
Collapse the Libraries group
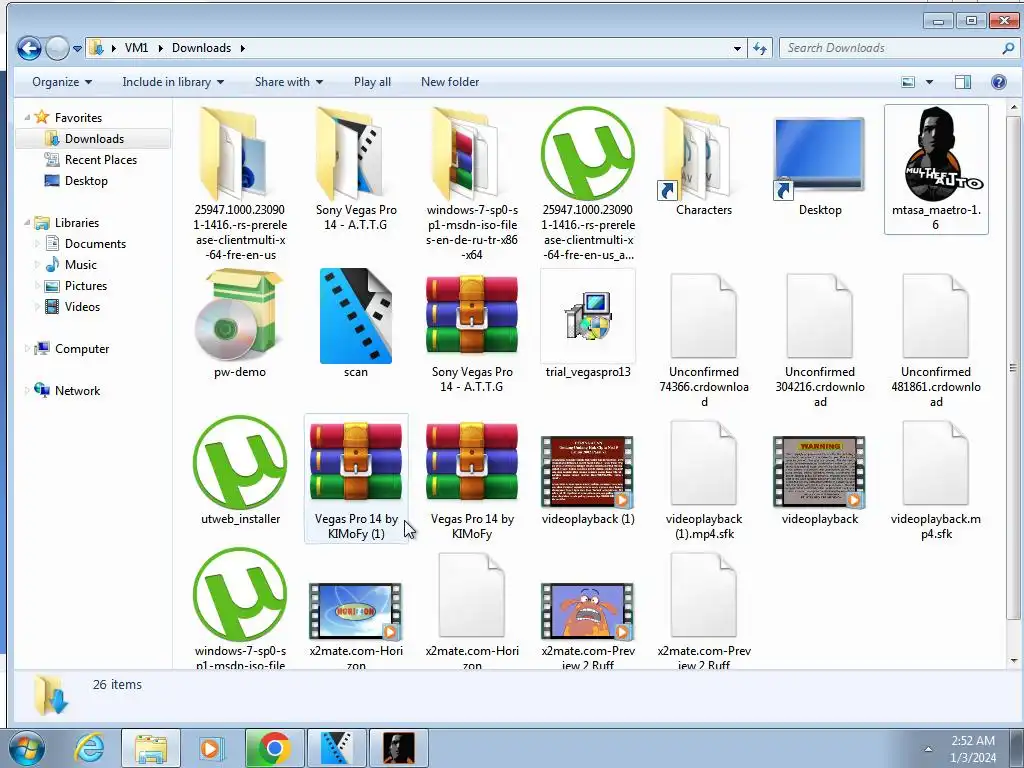tap(27, 223)
